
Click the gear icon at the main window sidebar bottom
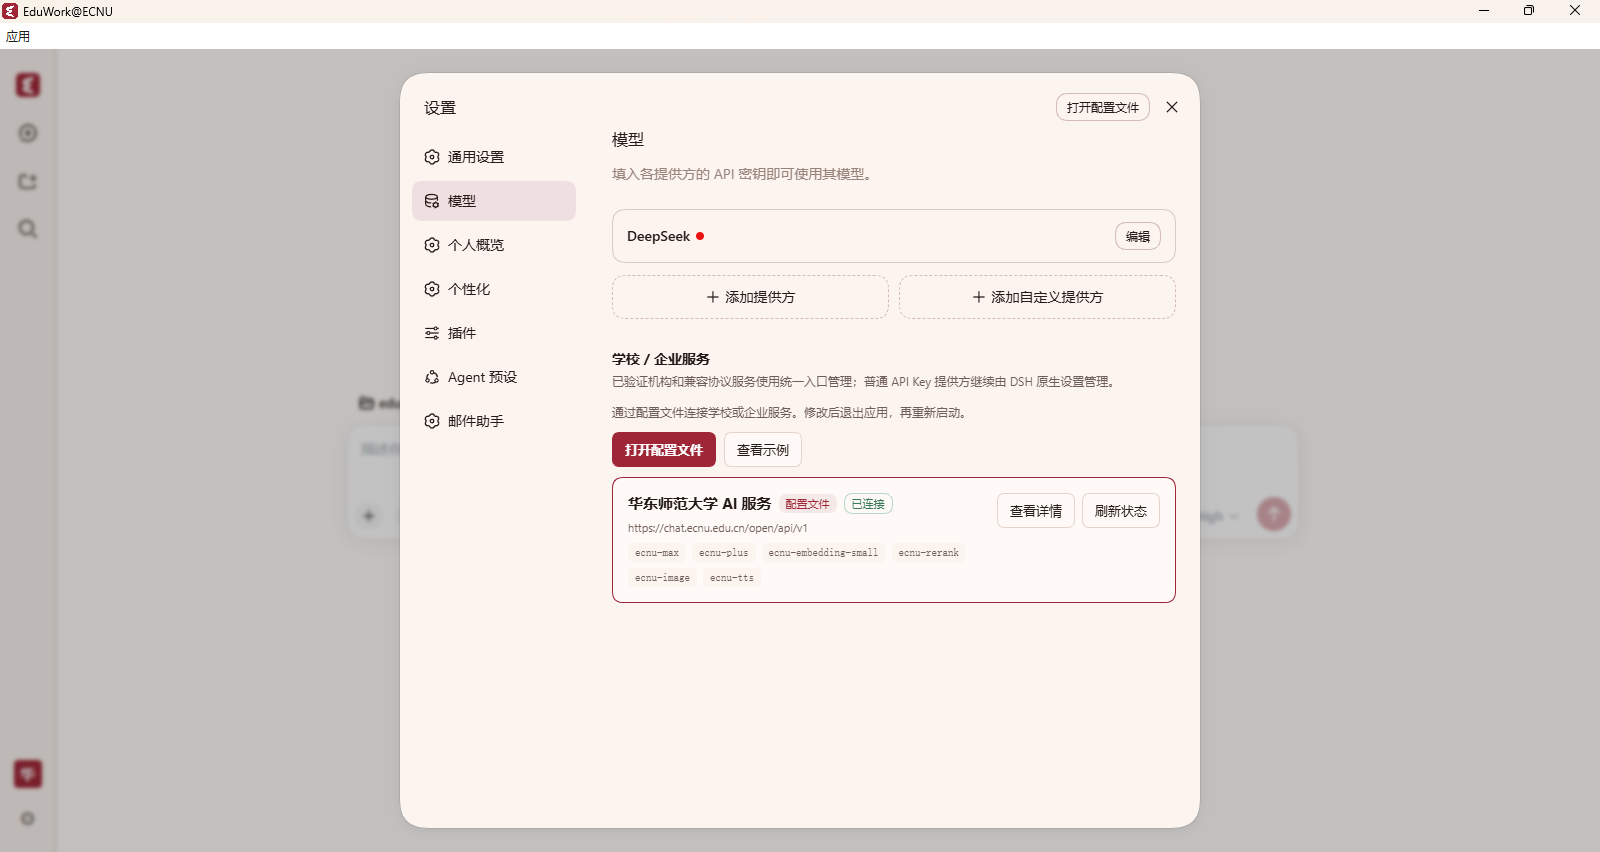click(x=28, y=818)
